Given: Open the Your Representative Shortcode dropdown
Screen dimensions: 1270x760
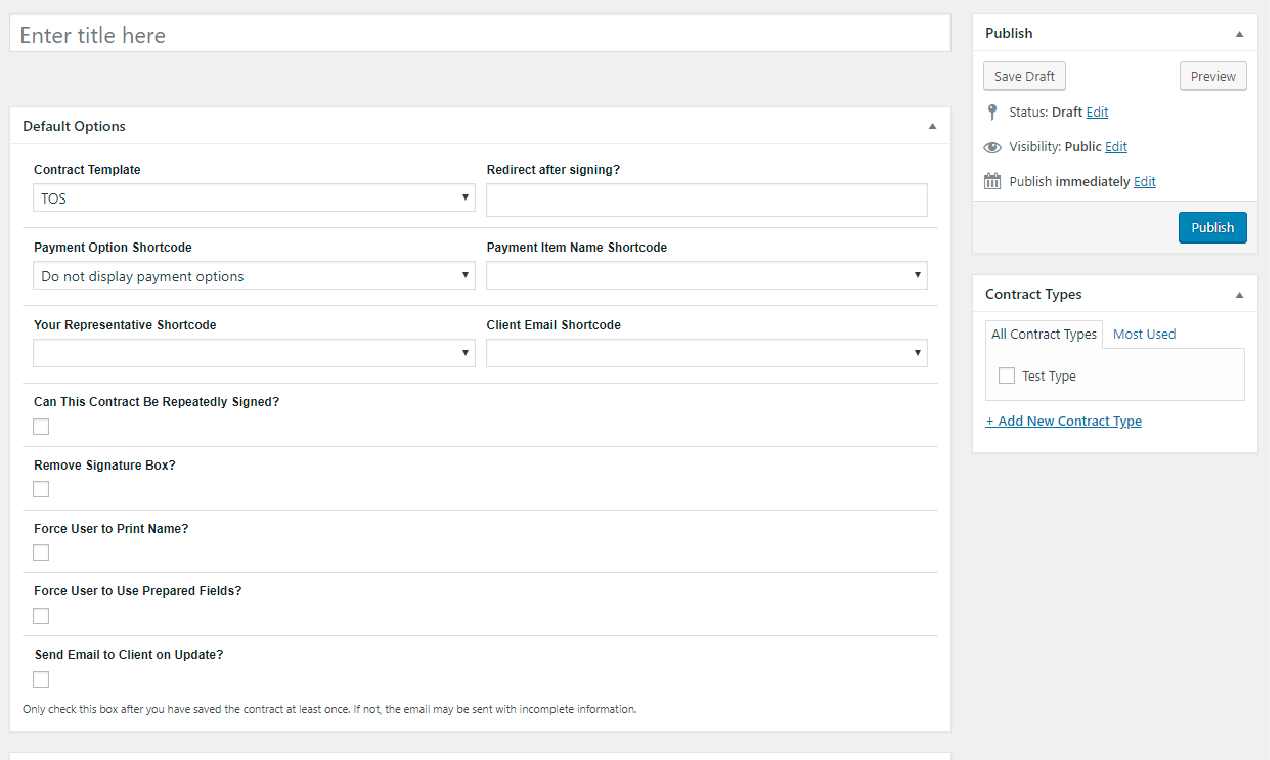Looking at the screenshot, I should pyautogui.click(x=254, y=352).
